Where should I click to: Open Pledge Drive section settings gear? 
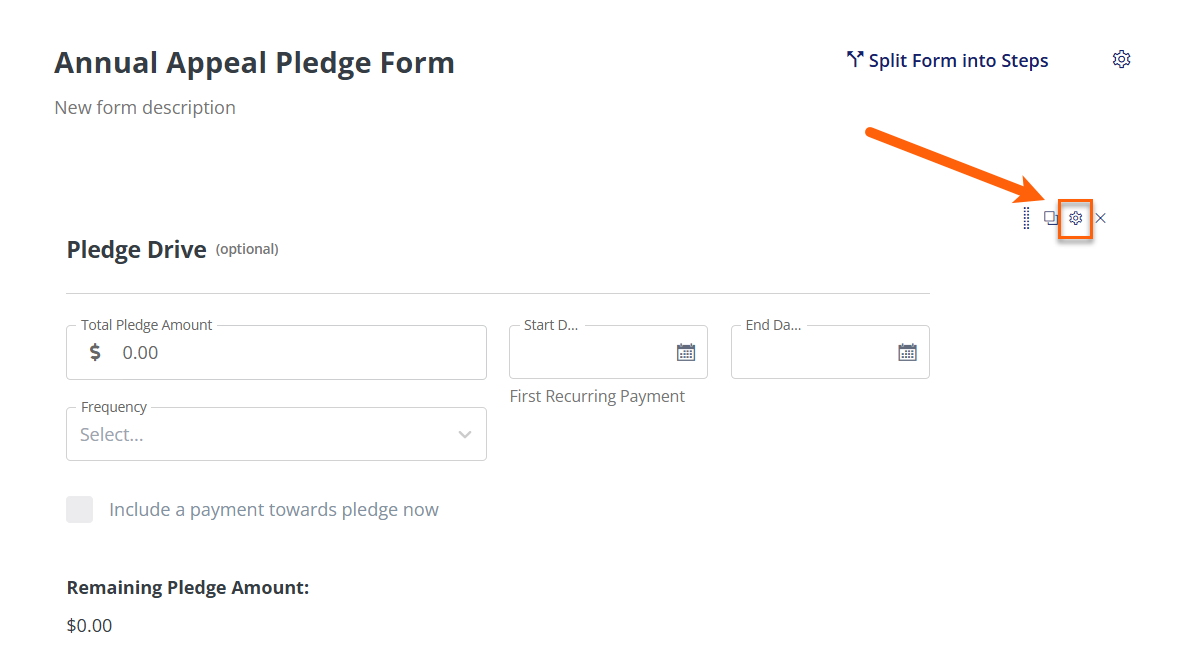tap(1075, 218)
